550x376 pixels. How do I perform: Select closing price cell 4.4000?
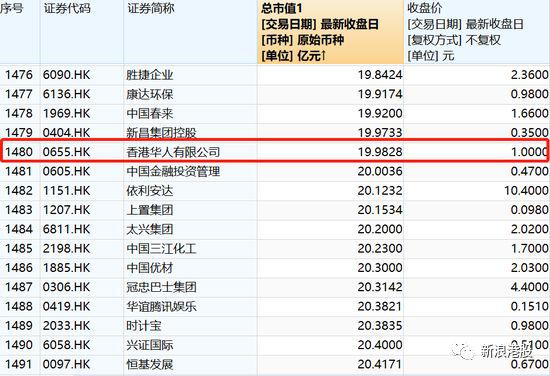click(x=529, y=287)
